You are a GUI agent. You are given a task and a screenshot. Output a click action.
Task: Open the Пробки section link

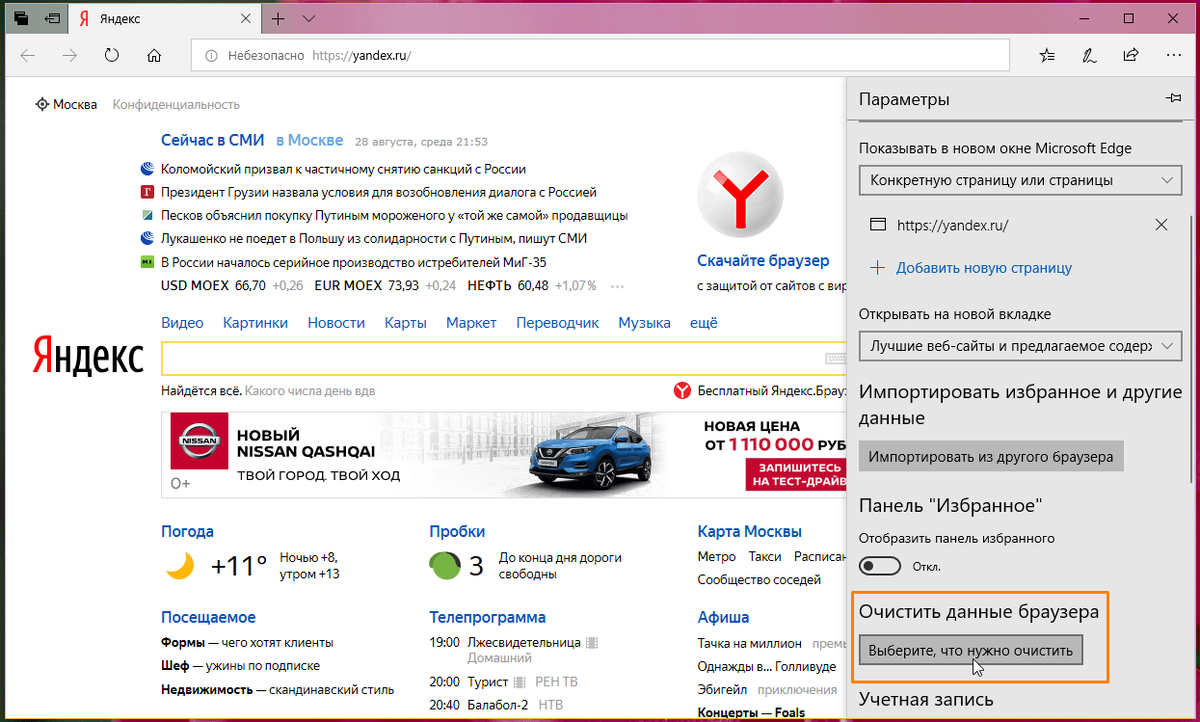tap(457, 532)
